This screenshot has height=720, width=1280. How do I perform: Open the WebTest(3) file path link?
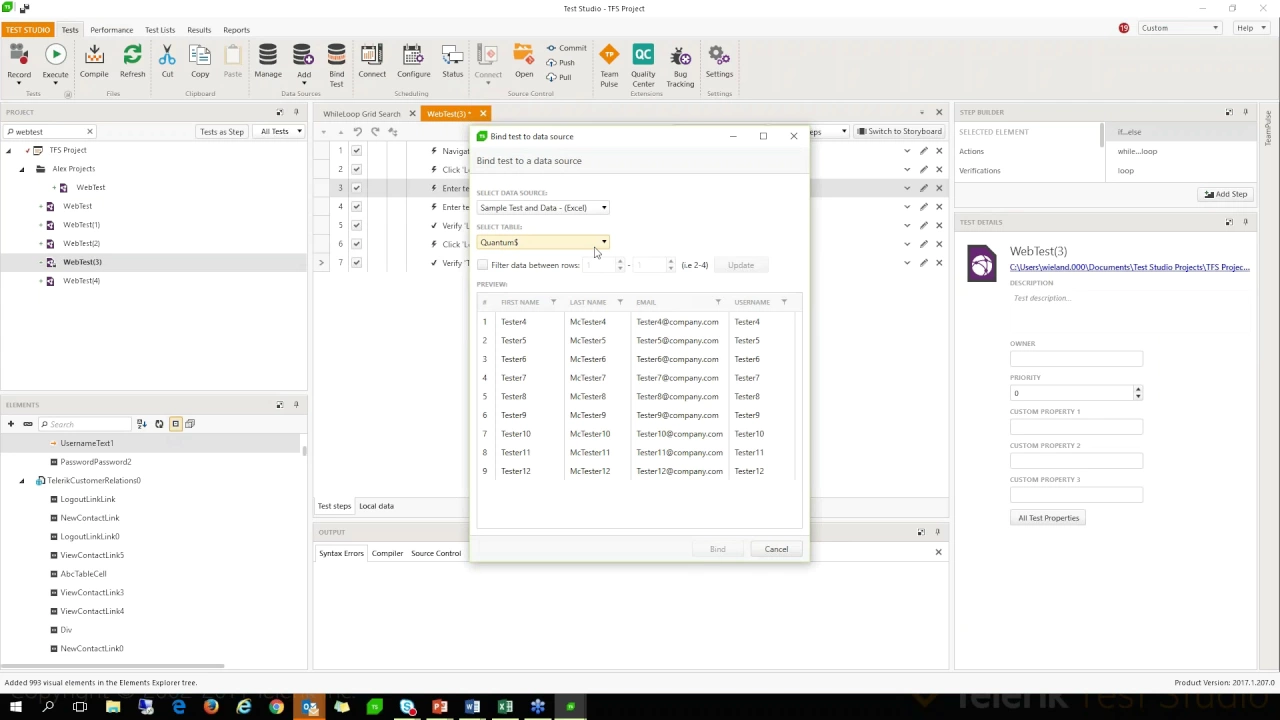[1129, 267]
